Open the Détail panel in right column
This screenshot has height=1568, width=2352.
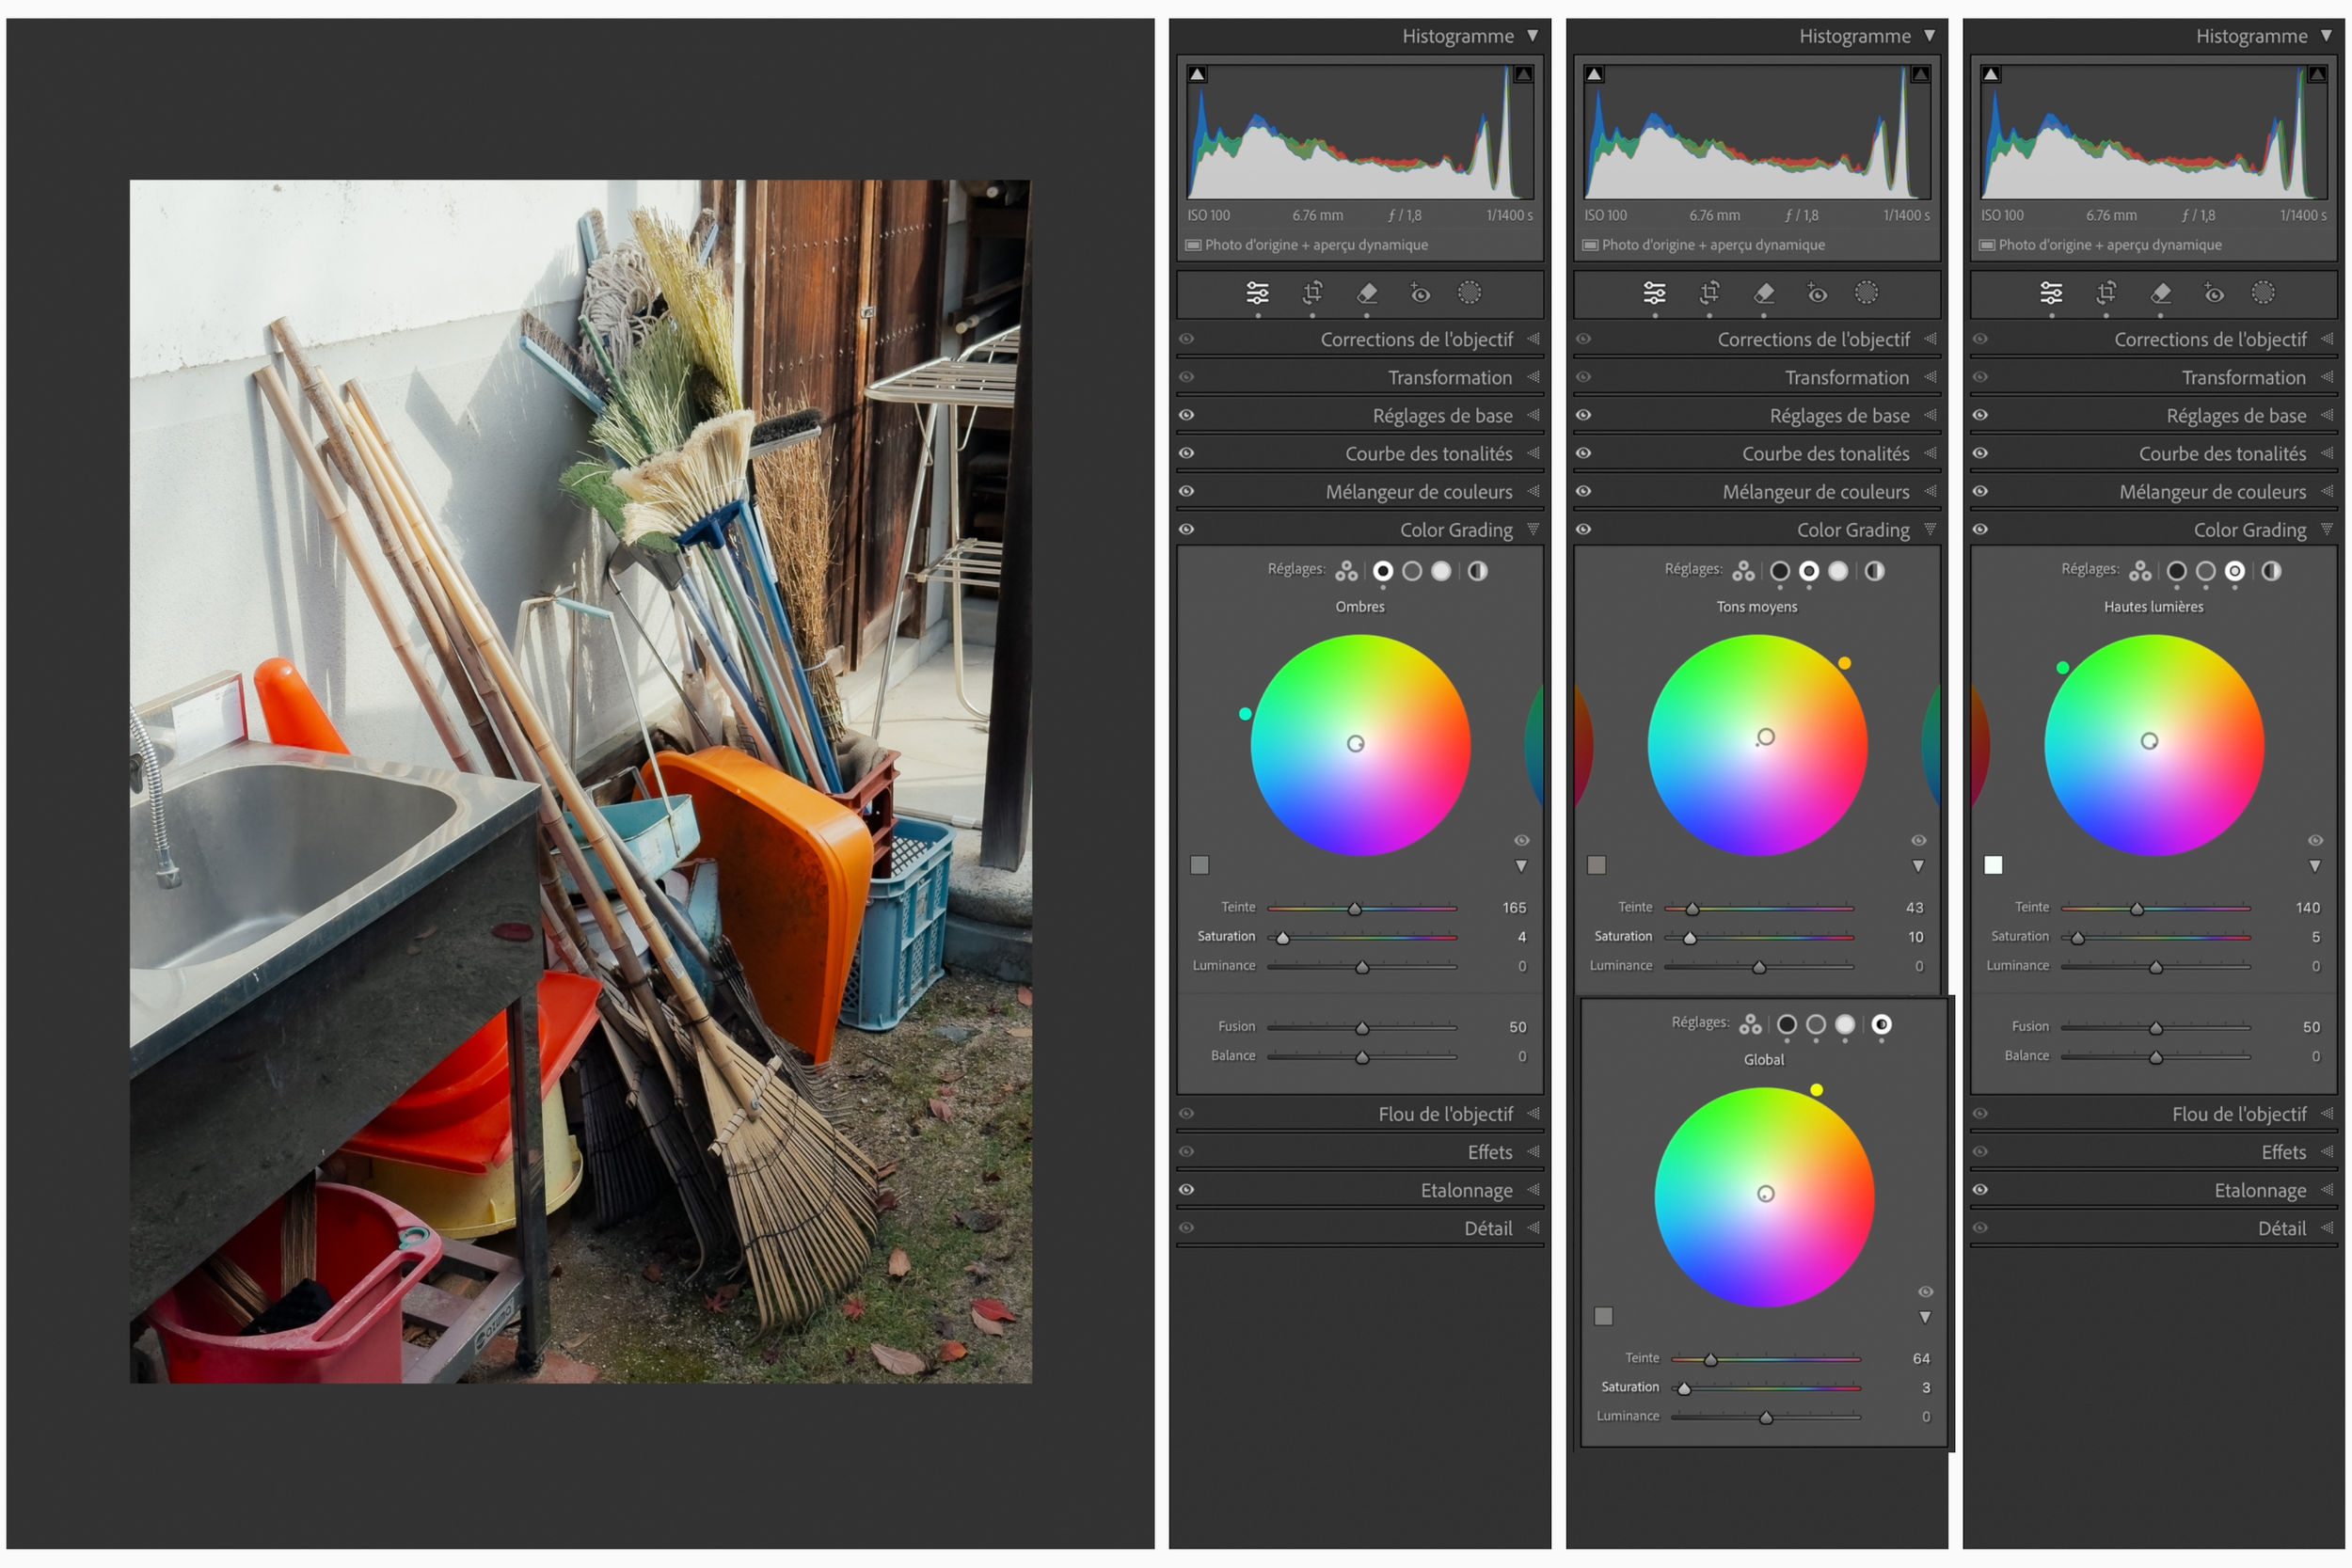click(2281, 1228)
